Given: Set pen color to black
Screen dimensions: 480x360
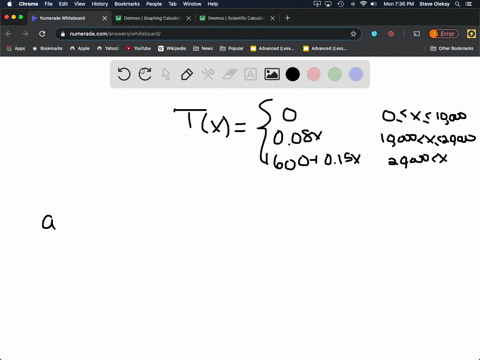Looking at the screenshot, I should pyautogui.click(x=293, y=74).
